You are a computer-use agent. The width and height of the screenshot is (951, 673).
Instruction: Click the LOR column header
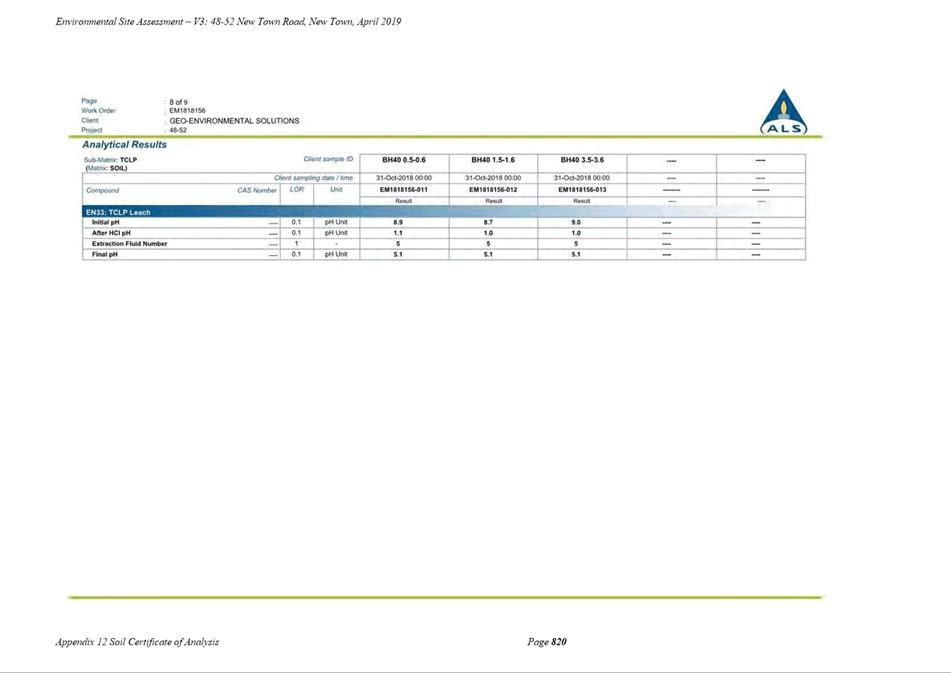pos(297,190)
